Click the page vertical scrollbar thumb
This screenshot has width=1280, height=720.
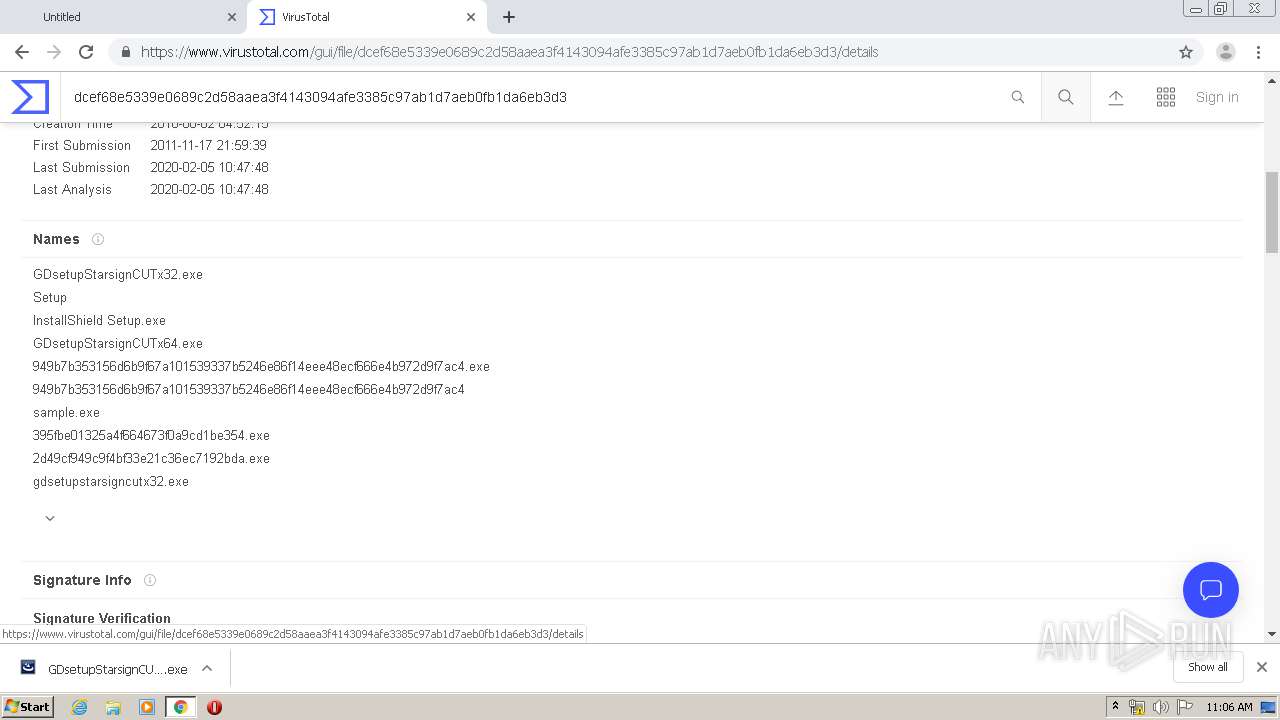[x=1272, y=212]
